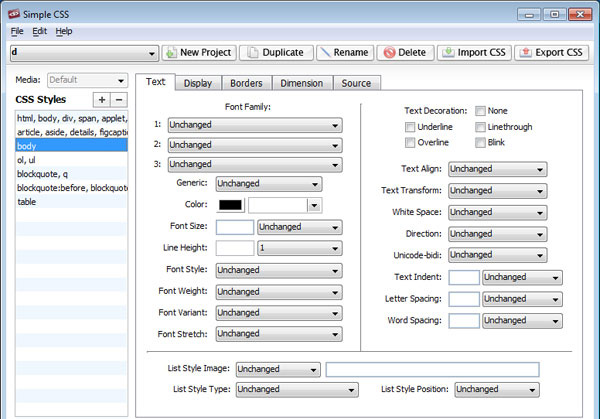This screenshot has width=600, height=419.
Task: Click the Duplicate project button
Action: pyautogui.click(x=276, y=52)
